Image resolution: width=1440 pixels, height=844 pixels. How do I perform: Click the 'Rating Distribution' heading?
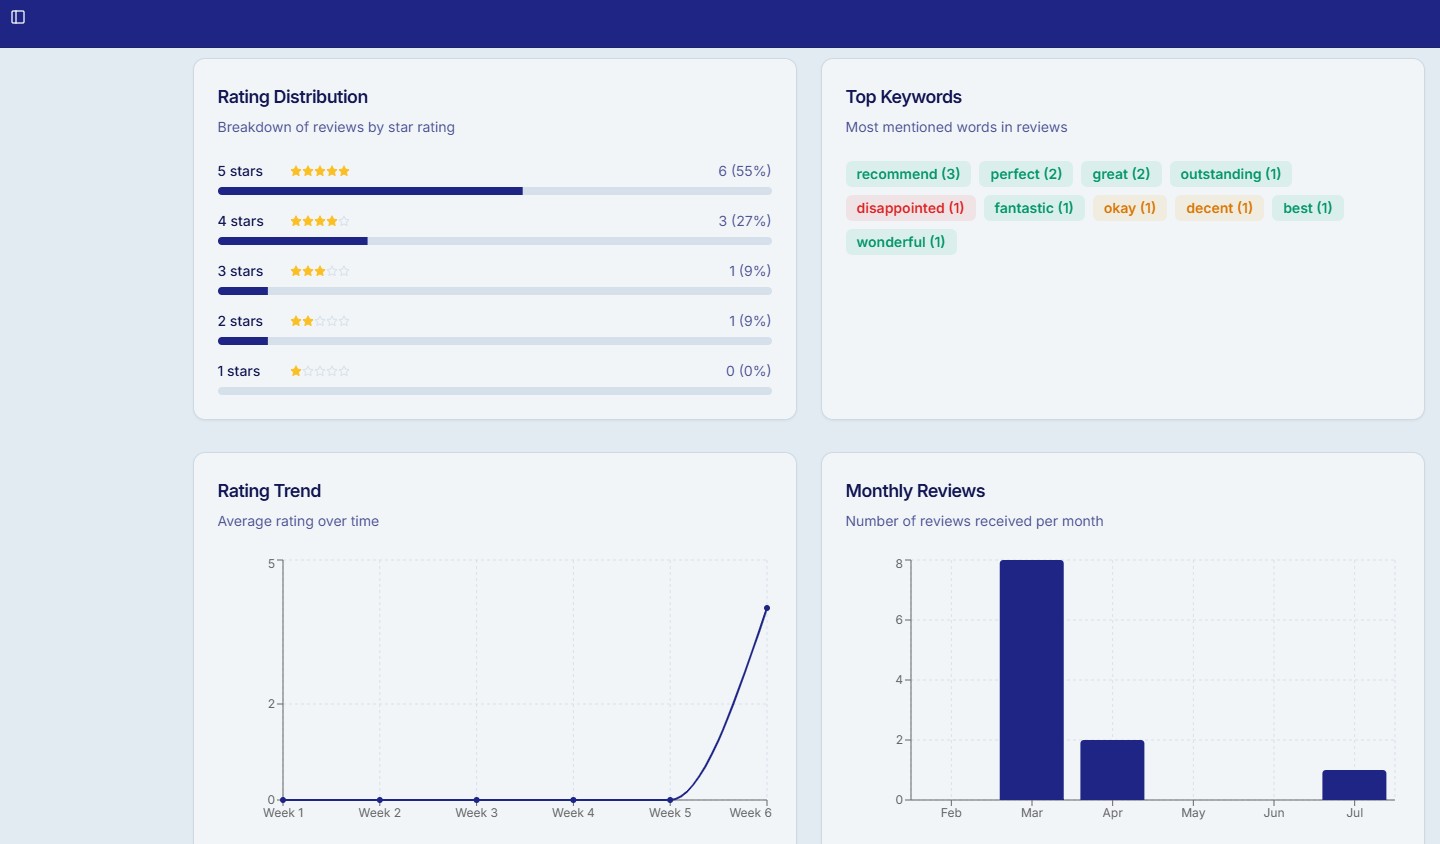click(x=293, y=97)
